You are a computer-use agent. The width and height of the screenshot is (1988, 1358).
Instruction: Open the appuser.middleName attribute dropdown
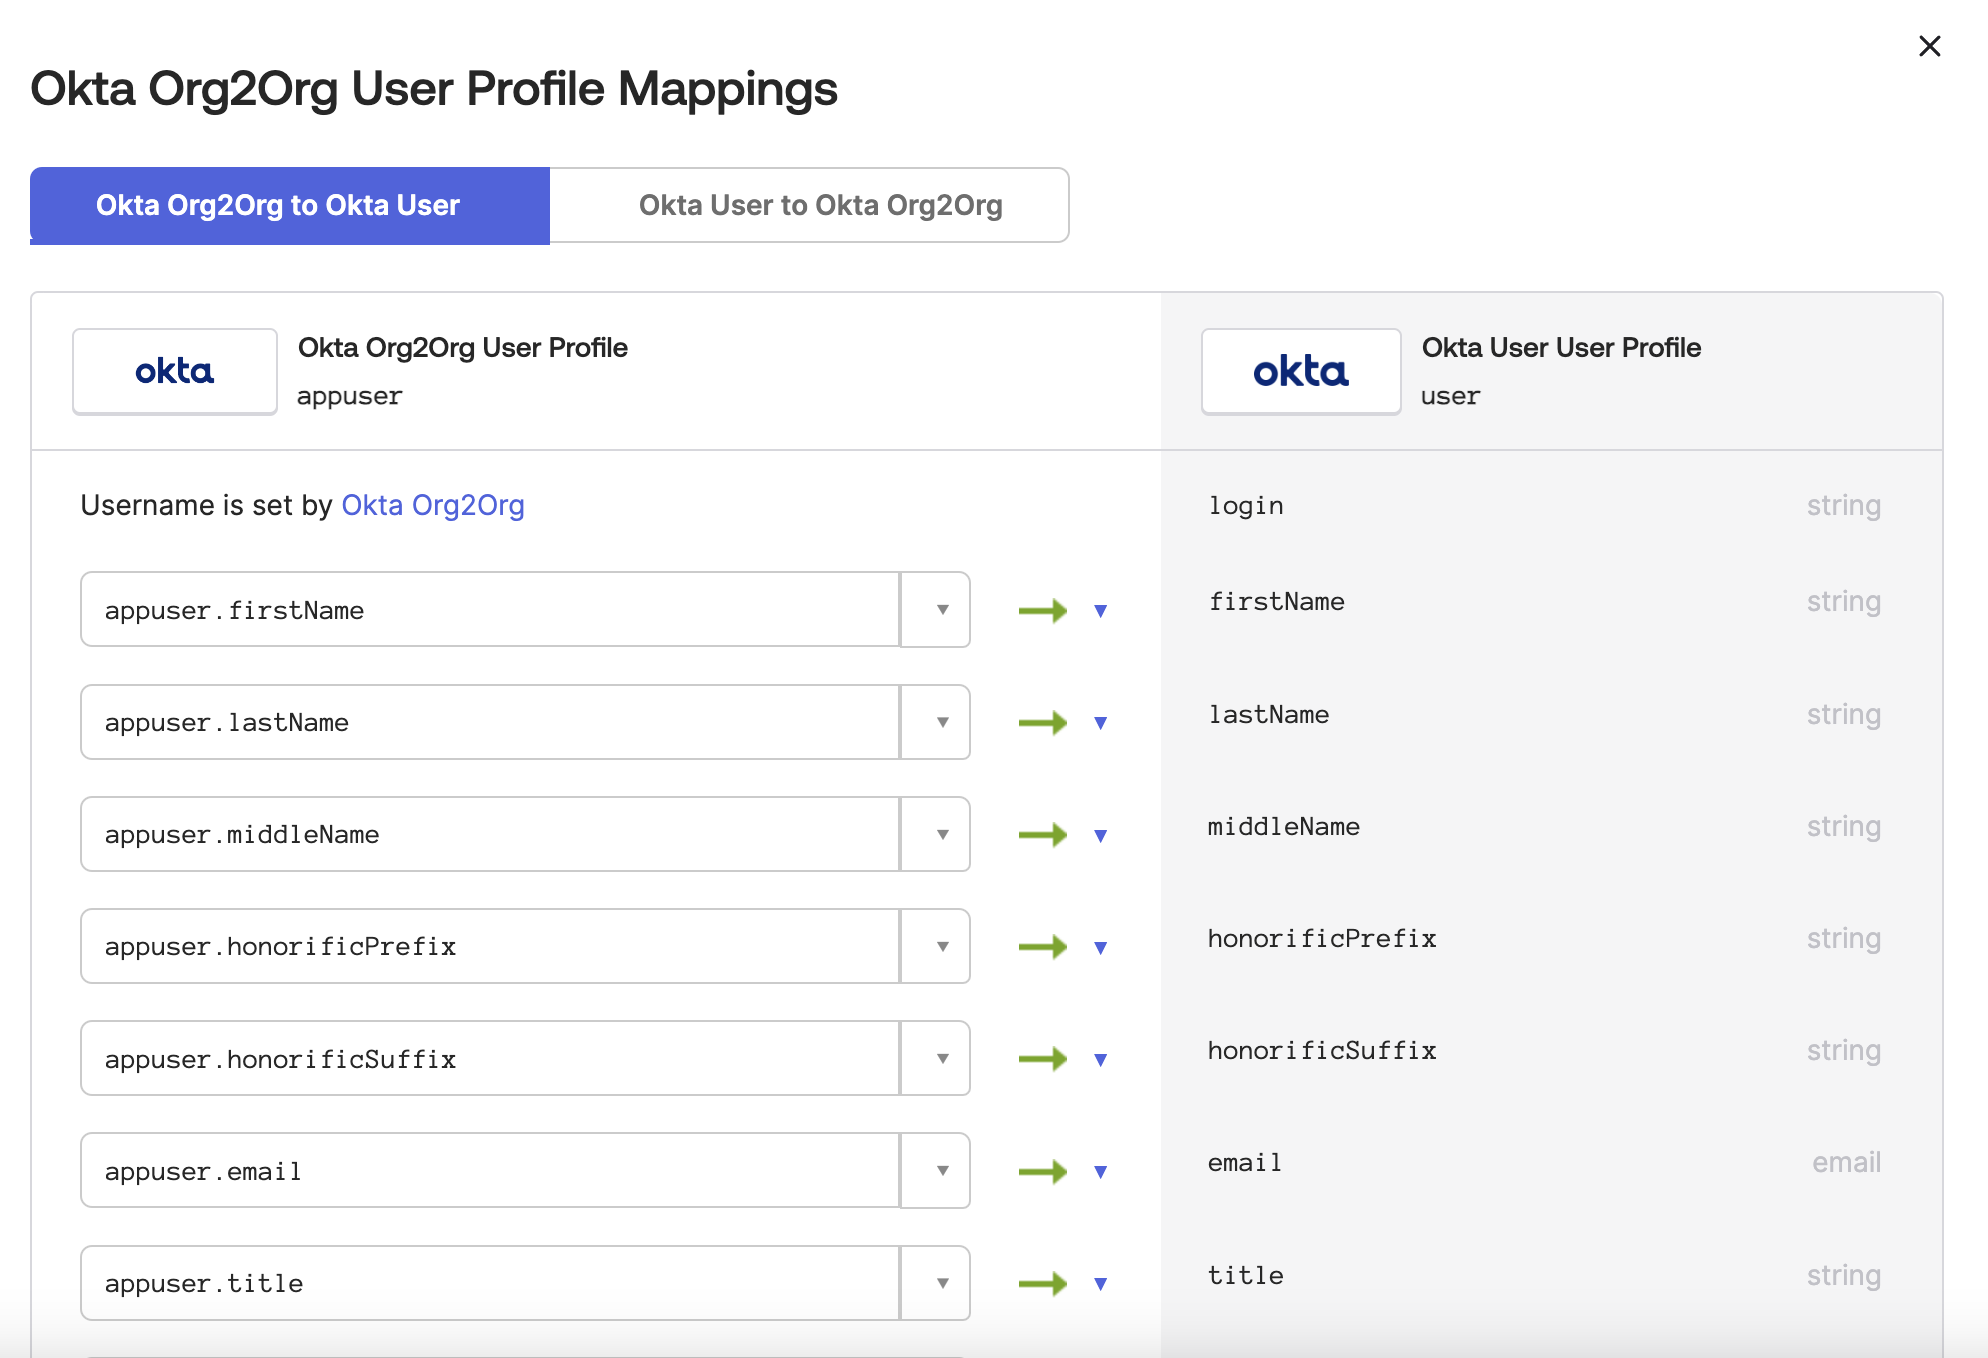936,834
